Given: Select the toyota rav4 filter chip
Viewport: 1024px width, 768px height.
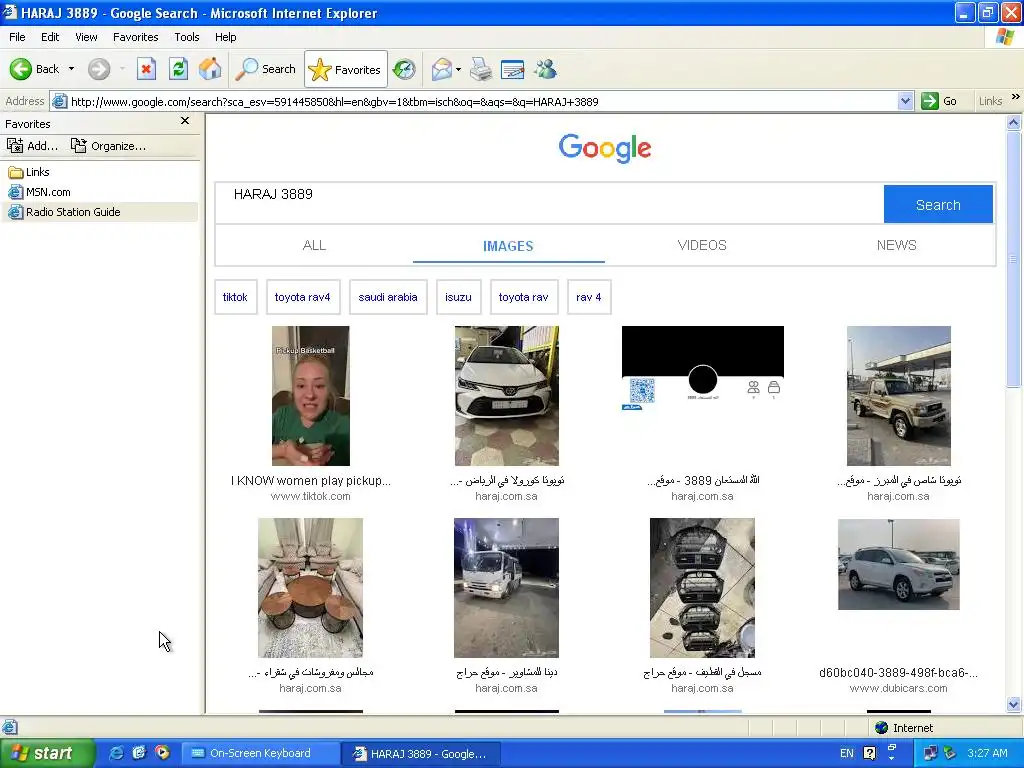Looking at the screenshot, I should (302, 297).
